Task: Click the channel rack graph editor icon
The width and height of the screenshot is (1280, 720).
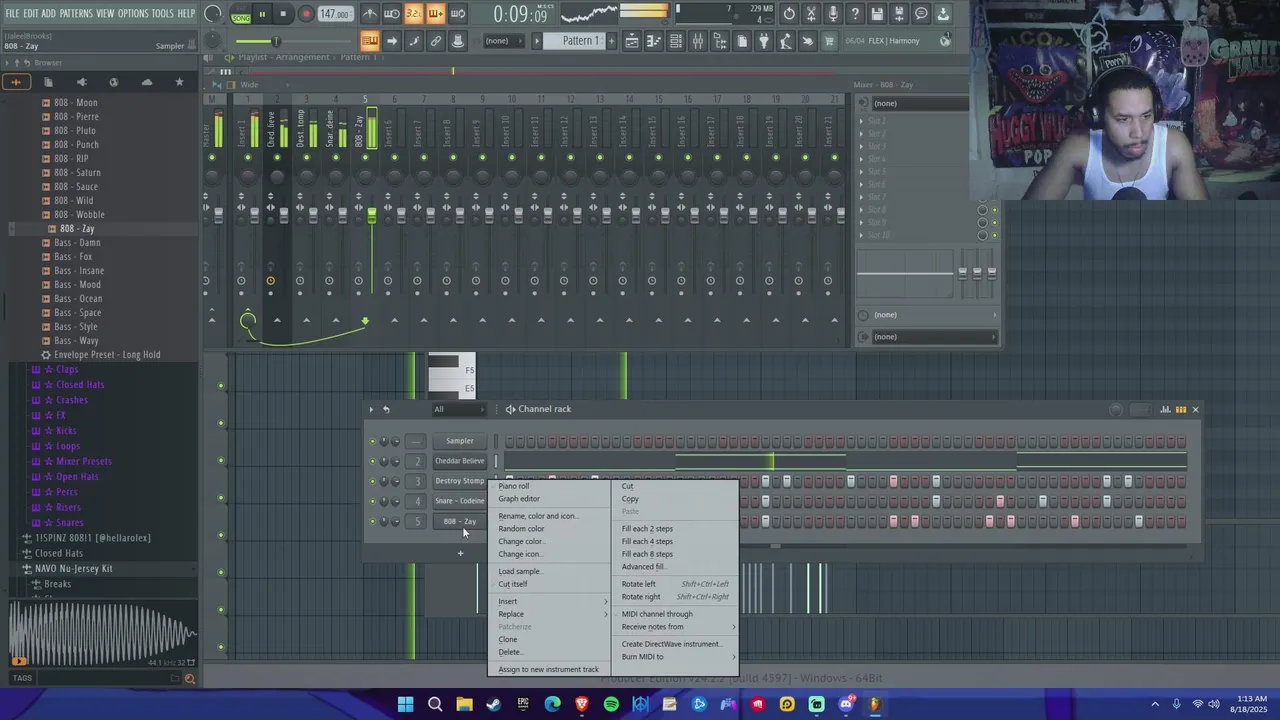Action: coord(1165,409)
